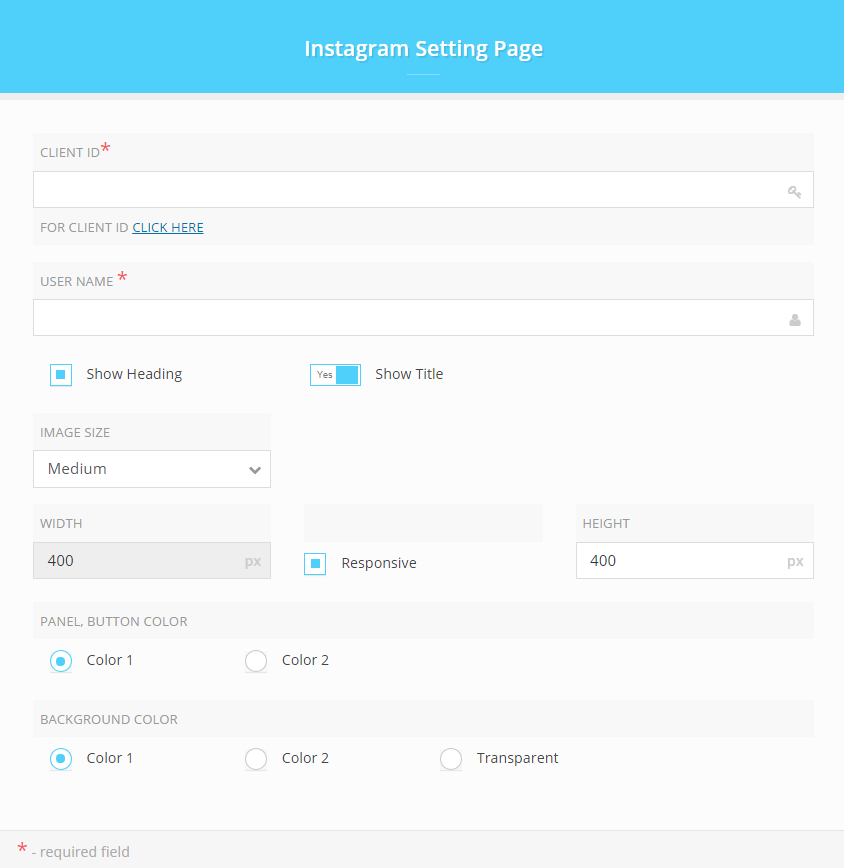Click the WIDTH label
The image size is (844, 868).
tap(61, 524)
